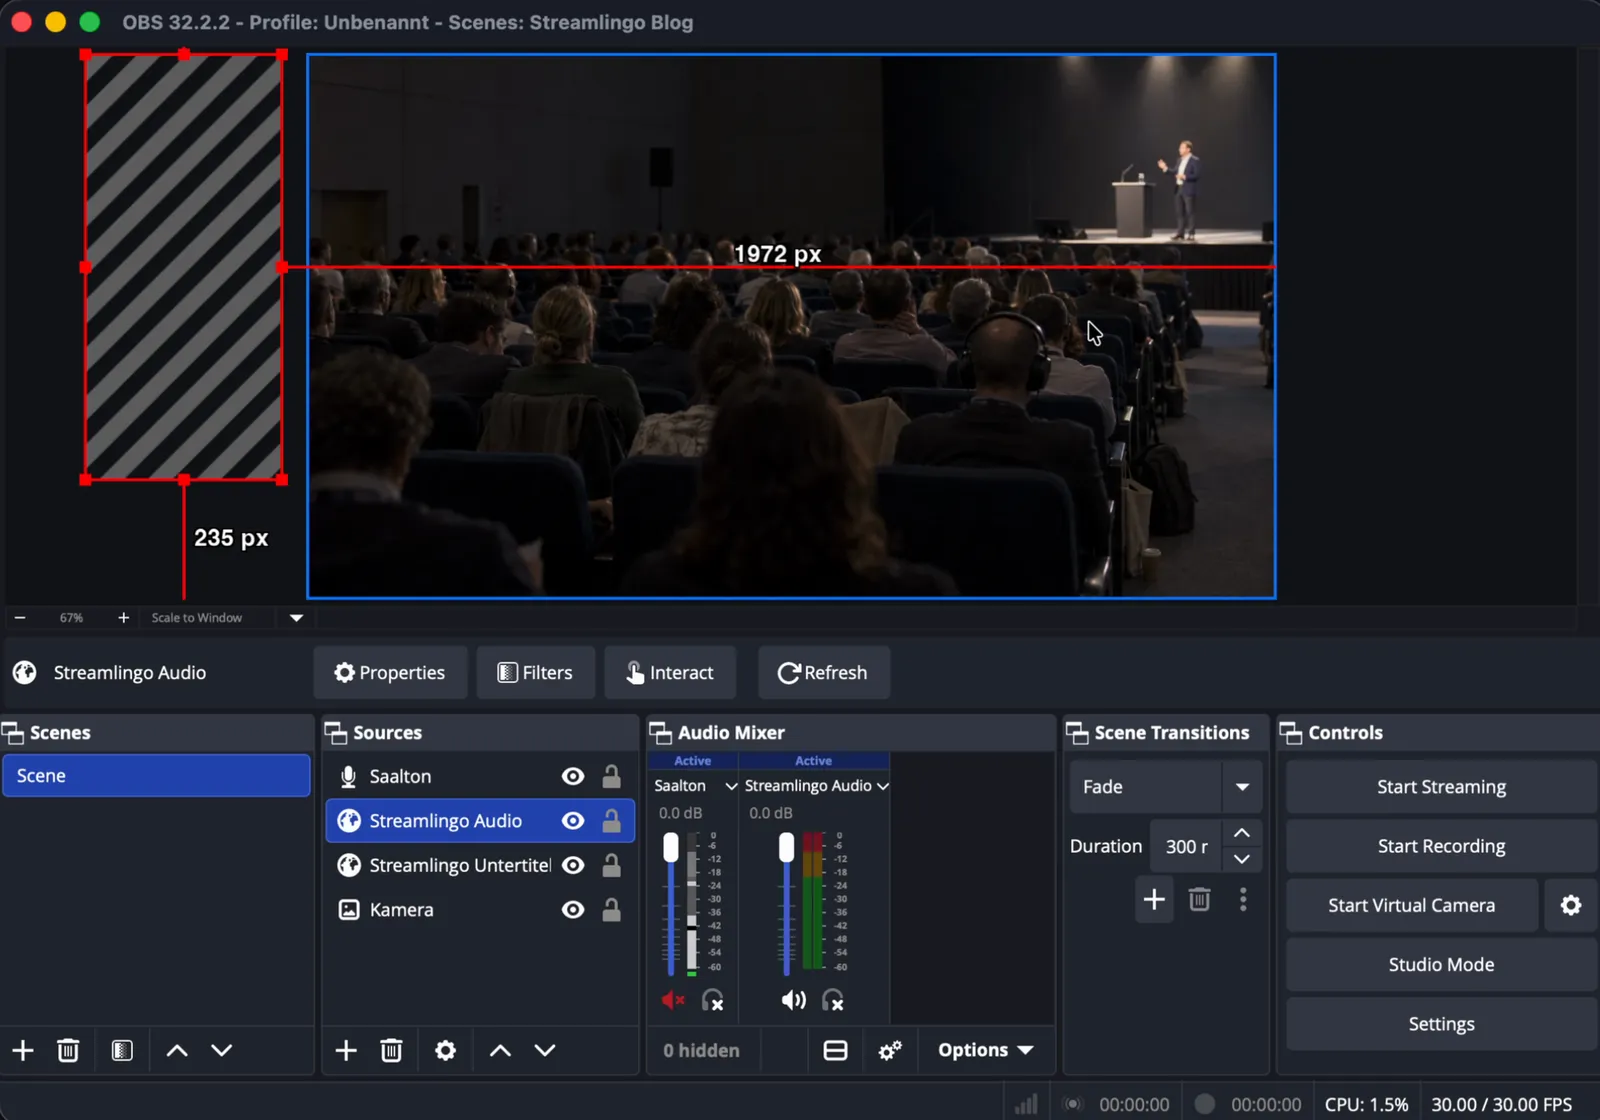Click the Controls dock panel icon

tap(1291, 733)
